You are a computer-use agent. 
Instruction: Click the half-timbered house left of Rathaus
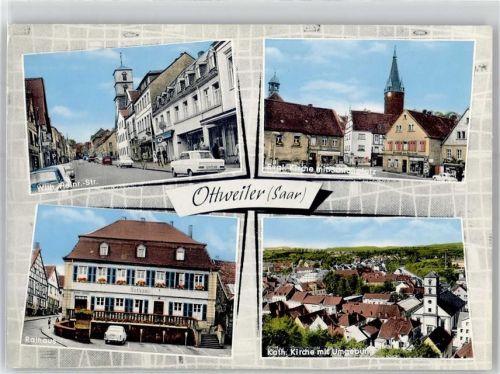(x=38, y=283)
